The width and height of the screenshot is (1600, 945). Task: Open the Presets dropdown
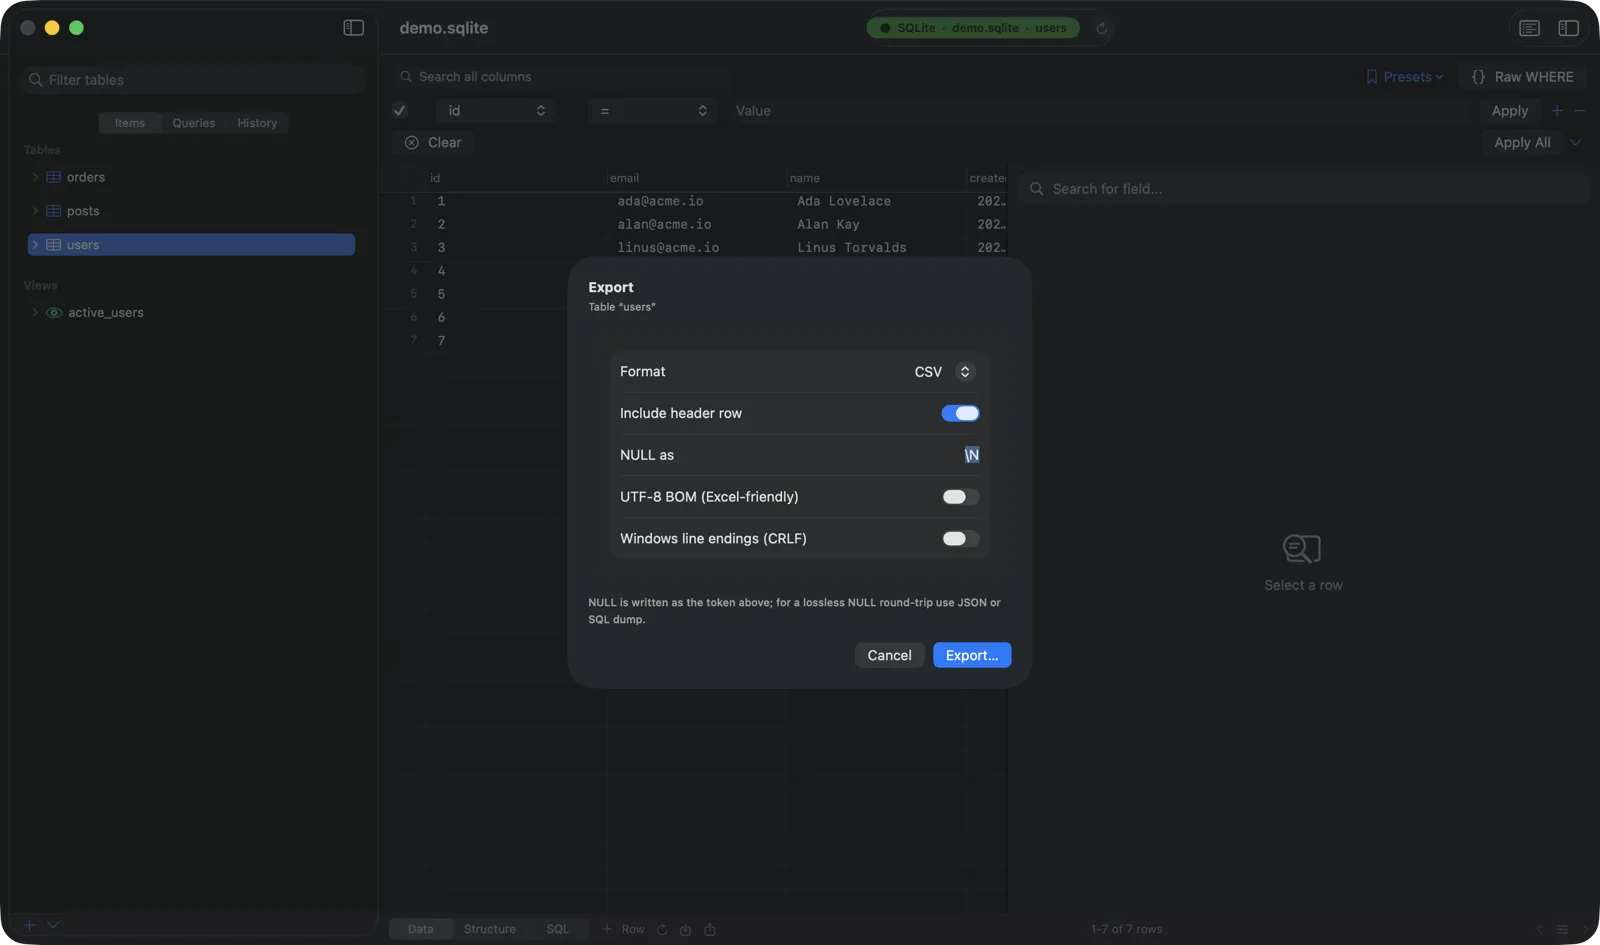coord(1405,77)
